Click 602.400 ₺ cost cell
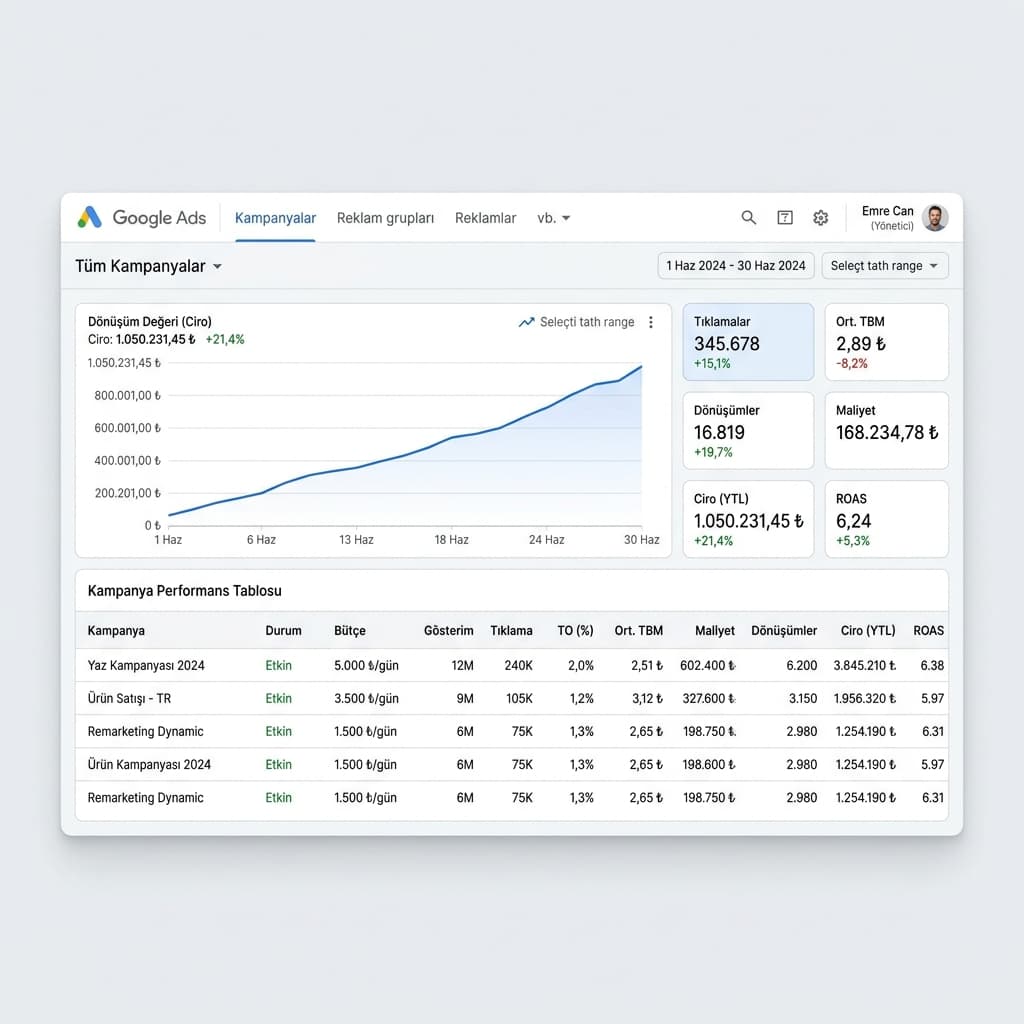The image size is (1024, 1024). (x=708, y=665)
